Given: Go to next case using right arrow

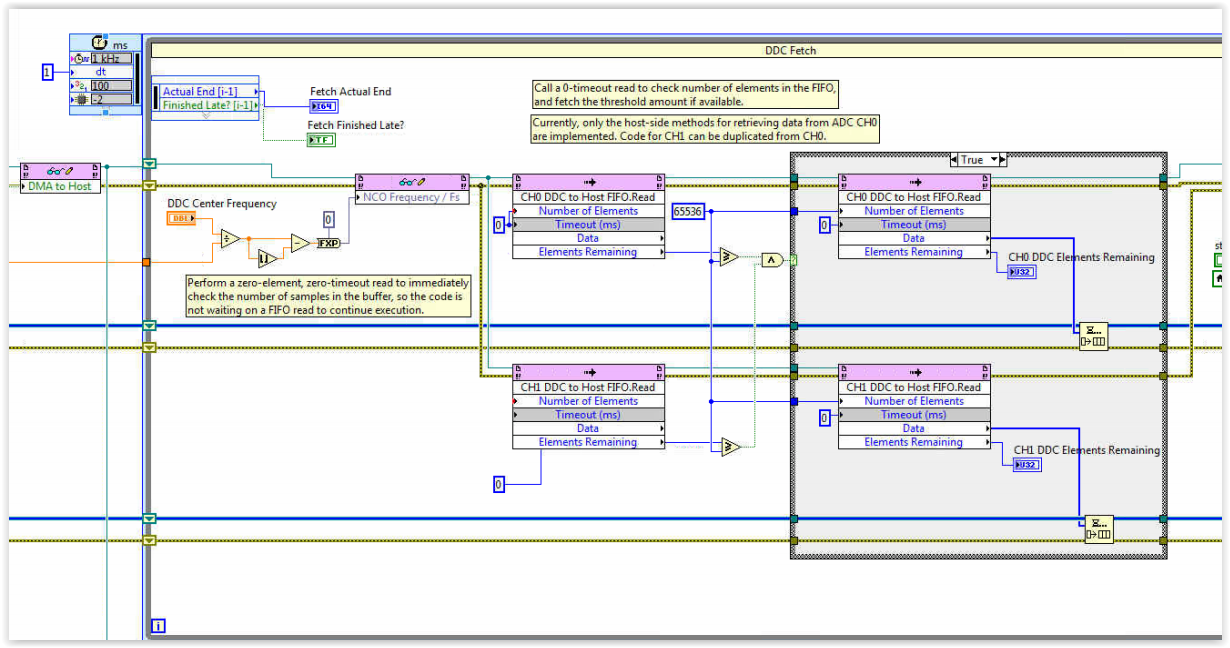Looking at the screenshot, I should click(1003, 160).
